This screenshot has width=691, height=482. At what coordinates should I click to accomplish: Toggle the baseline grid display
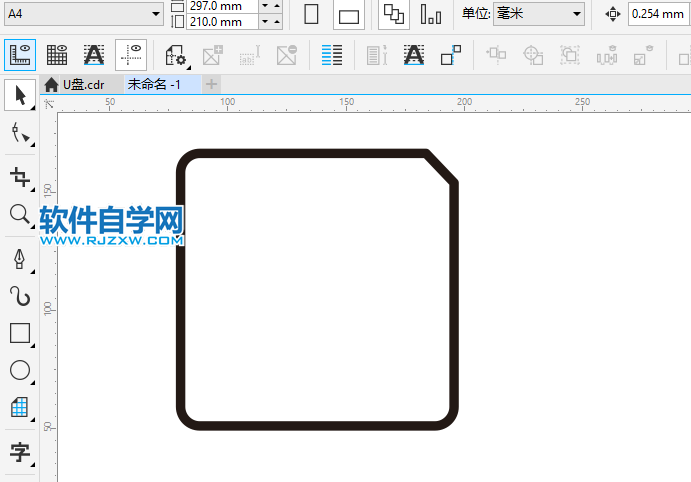[94, 55]
